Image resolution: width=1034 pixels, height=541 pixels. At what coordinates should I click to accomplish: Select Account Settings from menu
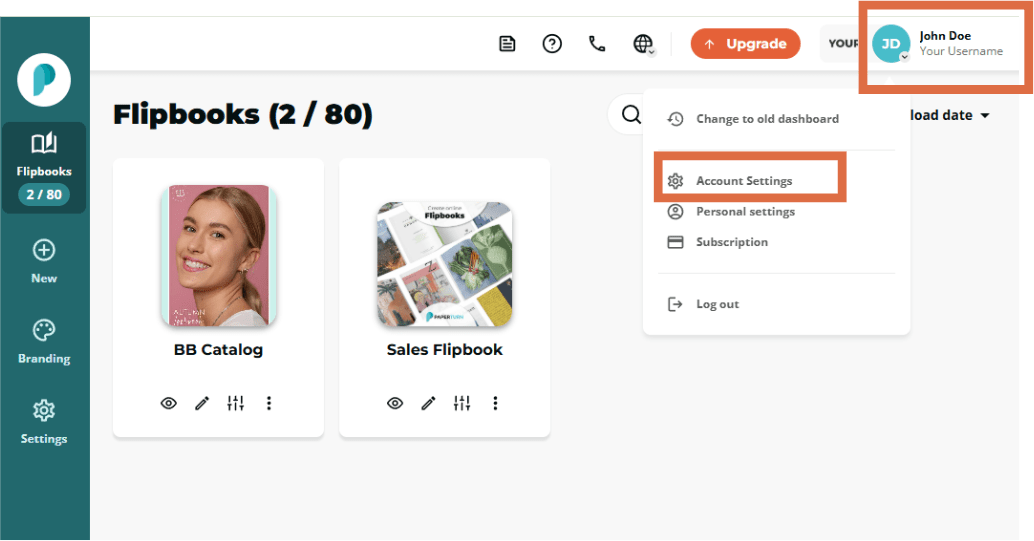pos(744,181)
